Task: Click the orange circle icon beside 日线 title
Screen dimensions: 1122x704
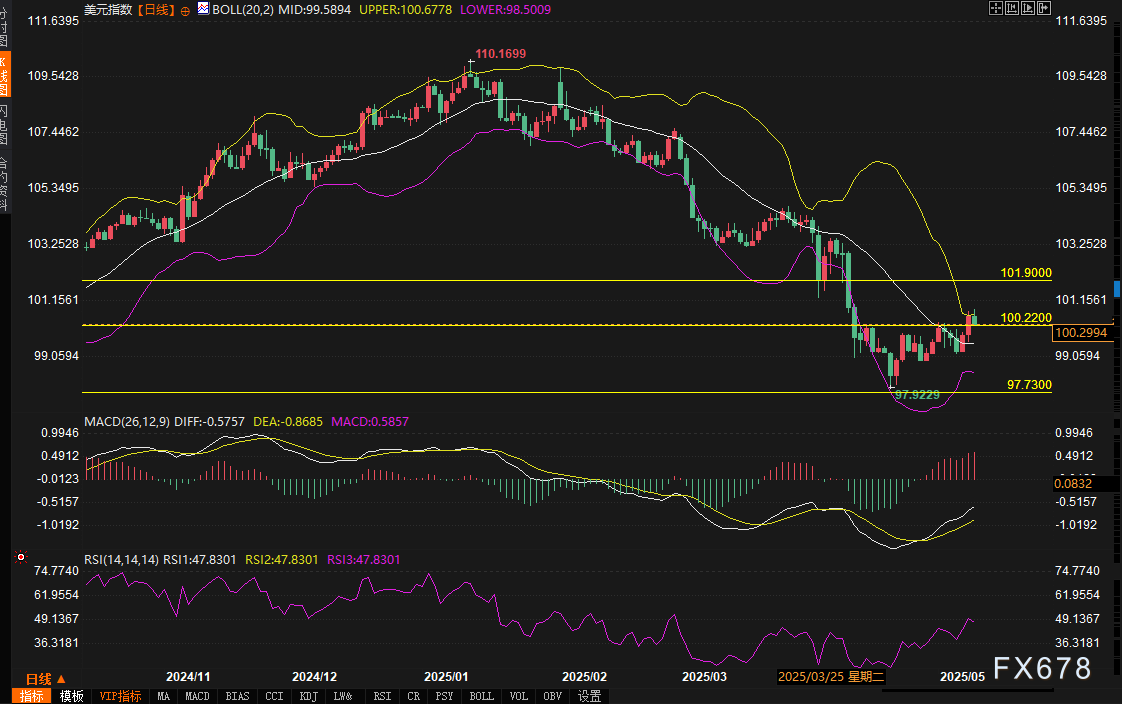Action: [x=187, y=8]
